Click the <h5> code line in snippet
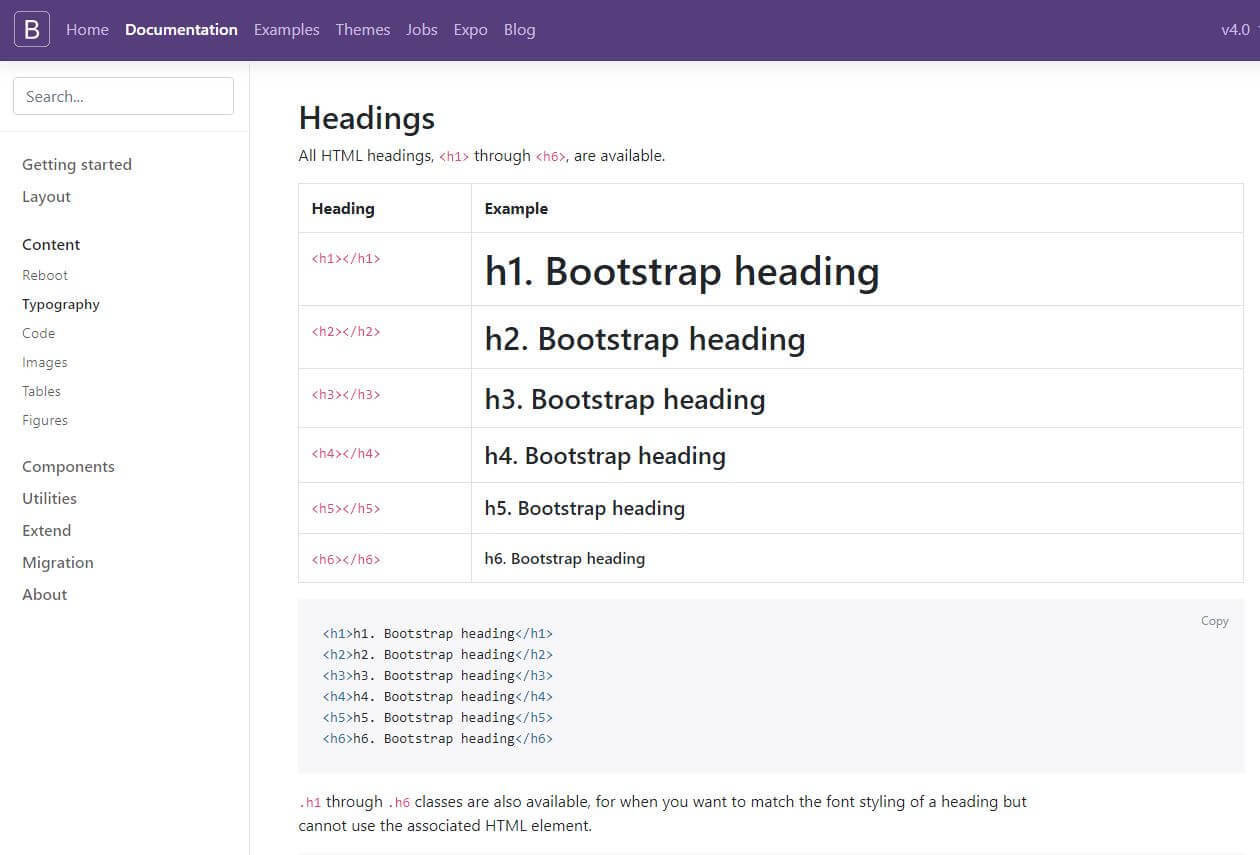Viewport: 1260px width, 855px height. (x=437, y=717)
